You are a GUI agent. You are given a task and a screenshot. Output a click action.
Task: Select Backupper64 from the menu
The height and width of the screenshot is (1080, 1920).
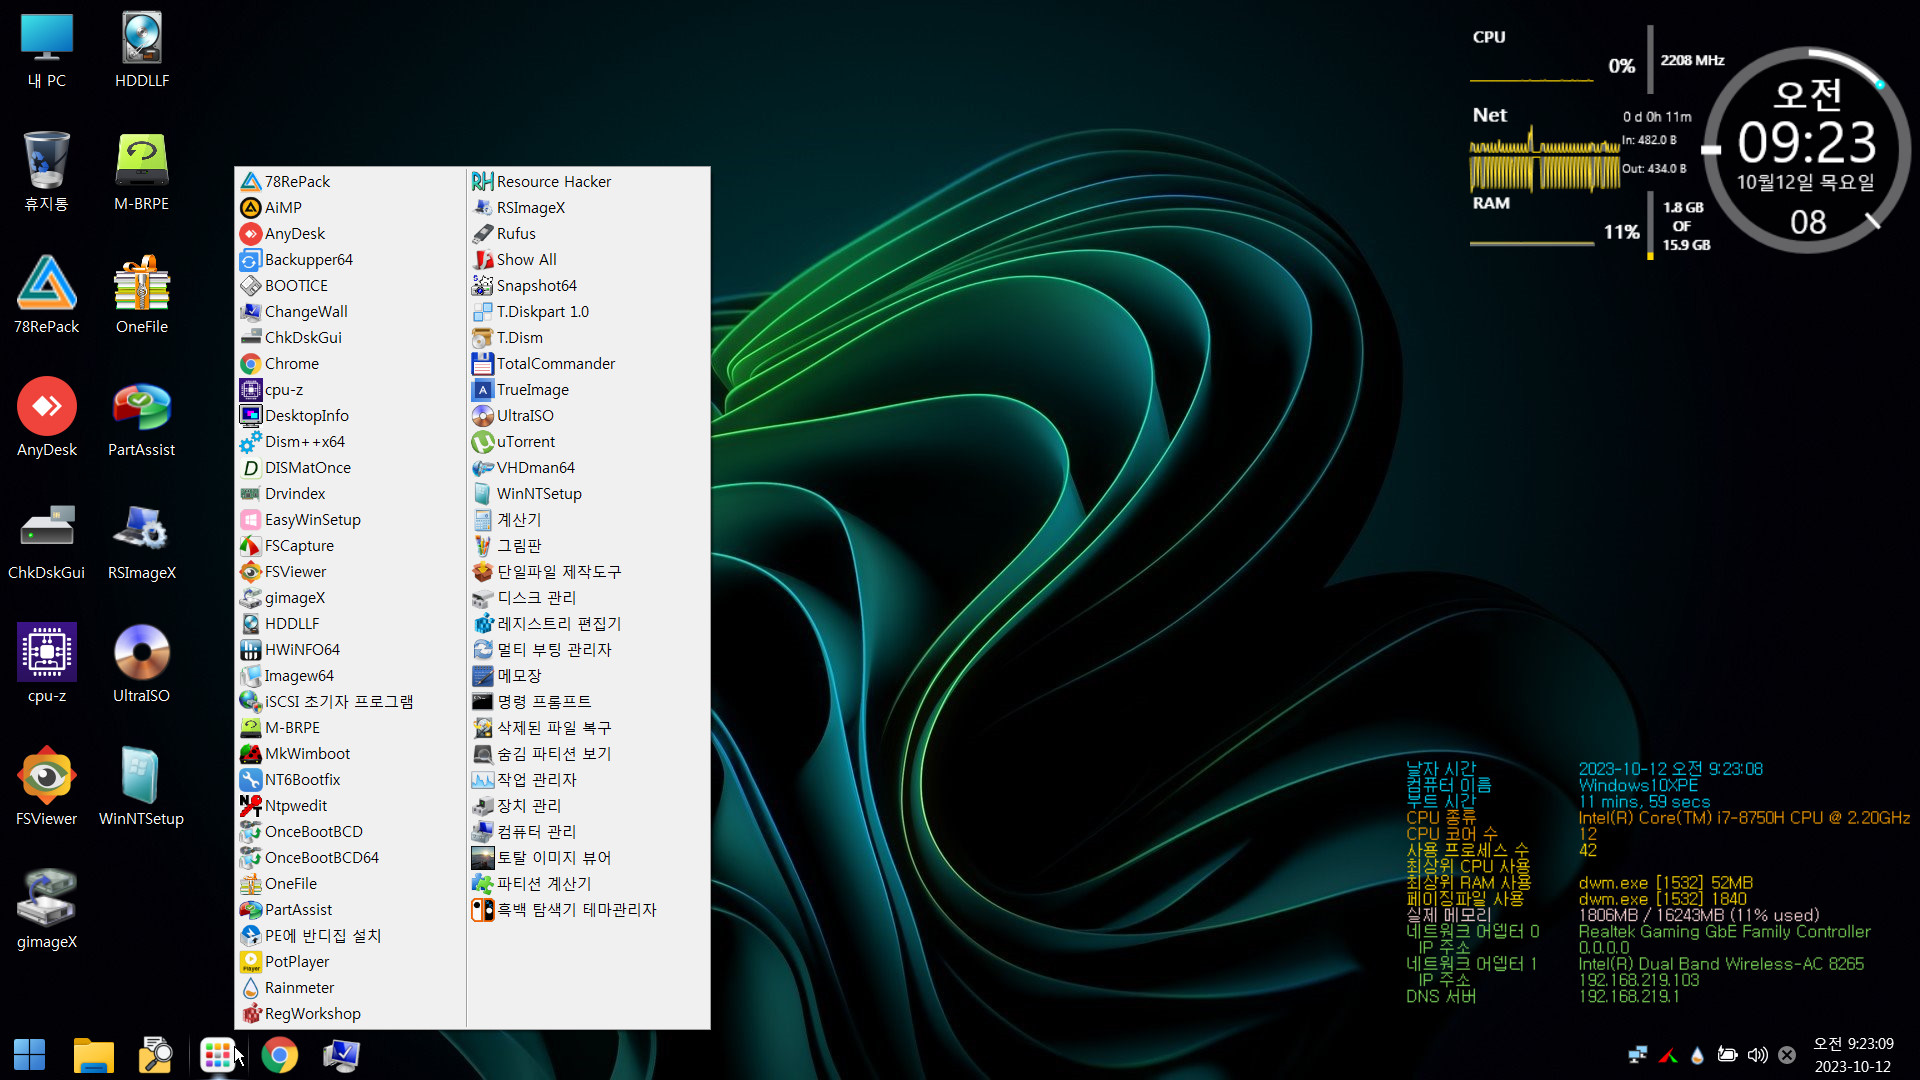[x=350, y=259]
